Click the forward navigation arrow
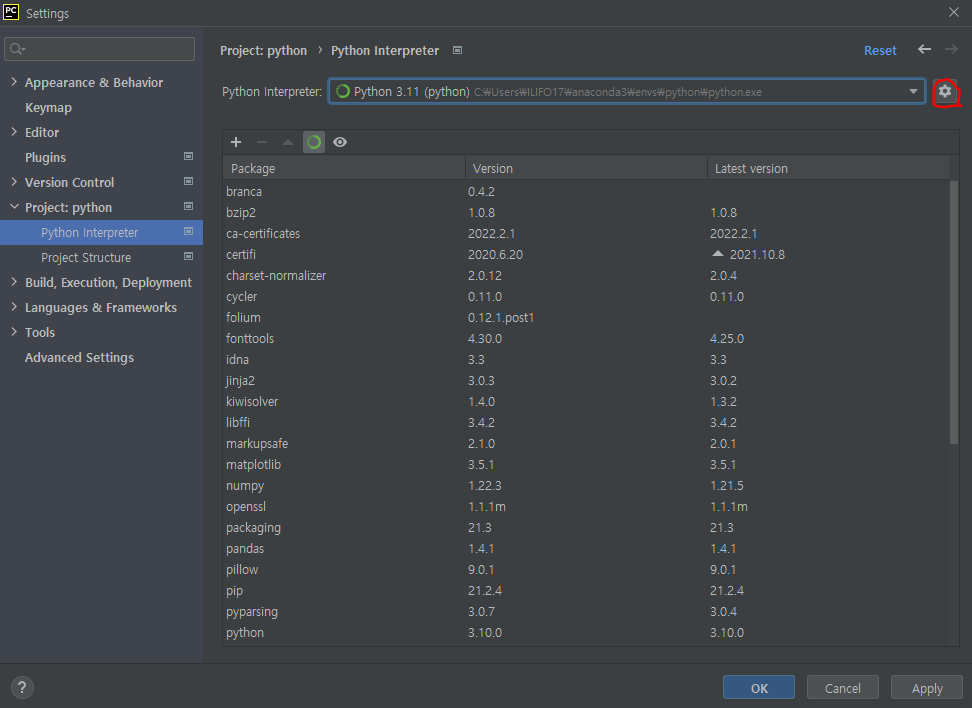Screen dimensions: 972x708 951,50
